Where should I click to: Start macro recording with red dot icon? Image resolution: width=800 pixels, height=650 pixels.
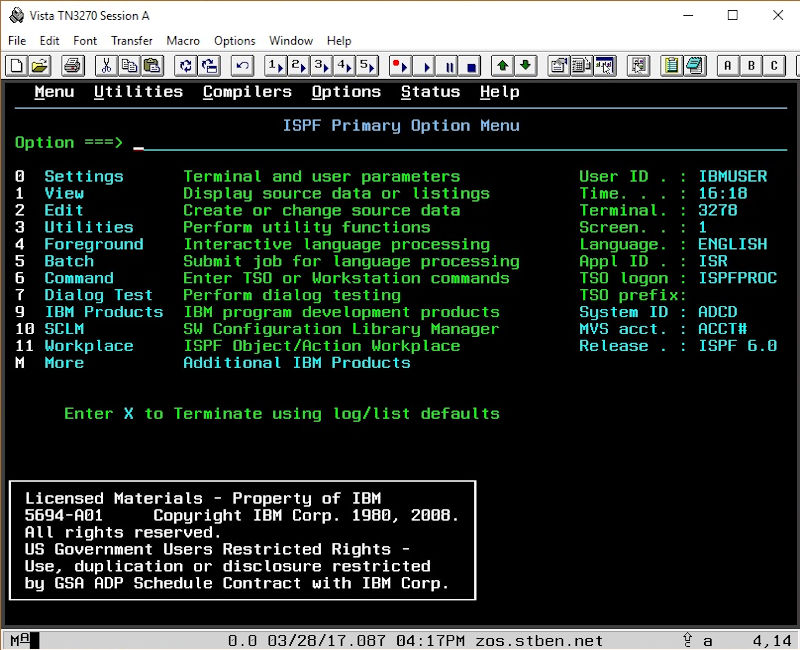click(x=401, y=66)
